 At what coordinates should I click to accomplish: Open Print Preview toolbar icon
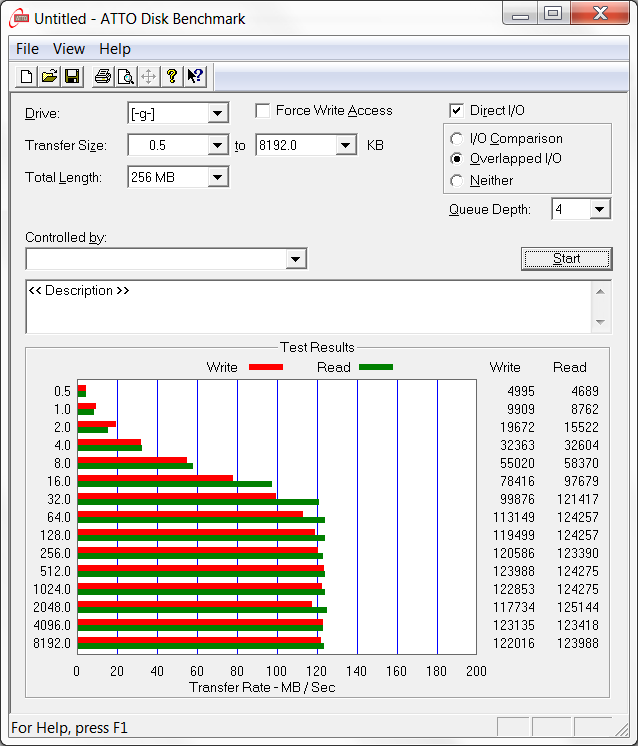(x=126, y=77)
